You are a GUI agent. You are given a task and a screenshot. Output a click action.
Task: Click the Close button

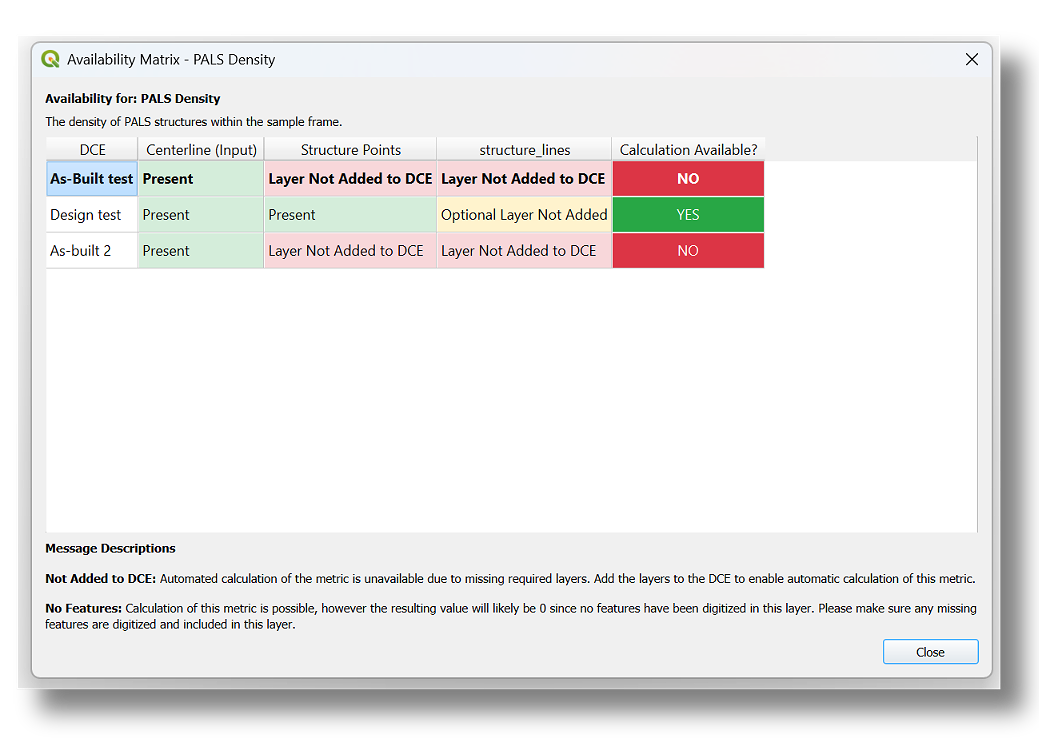[930, 651]
